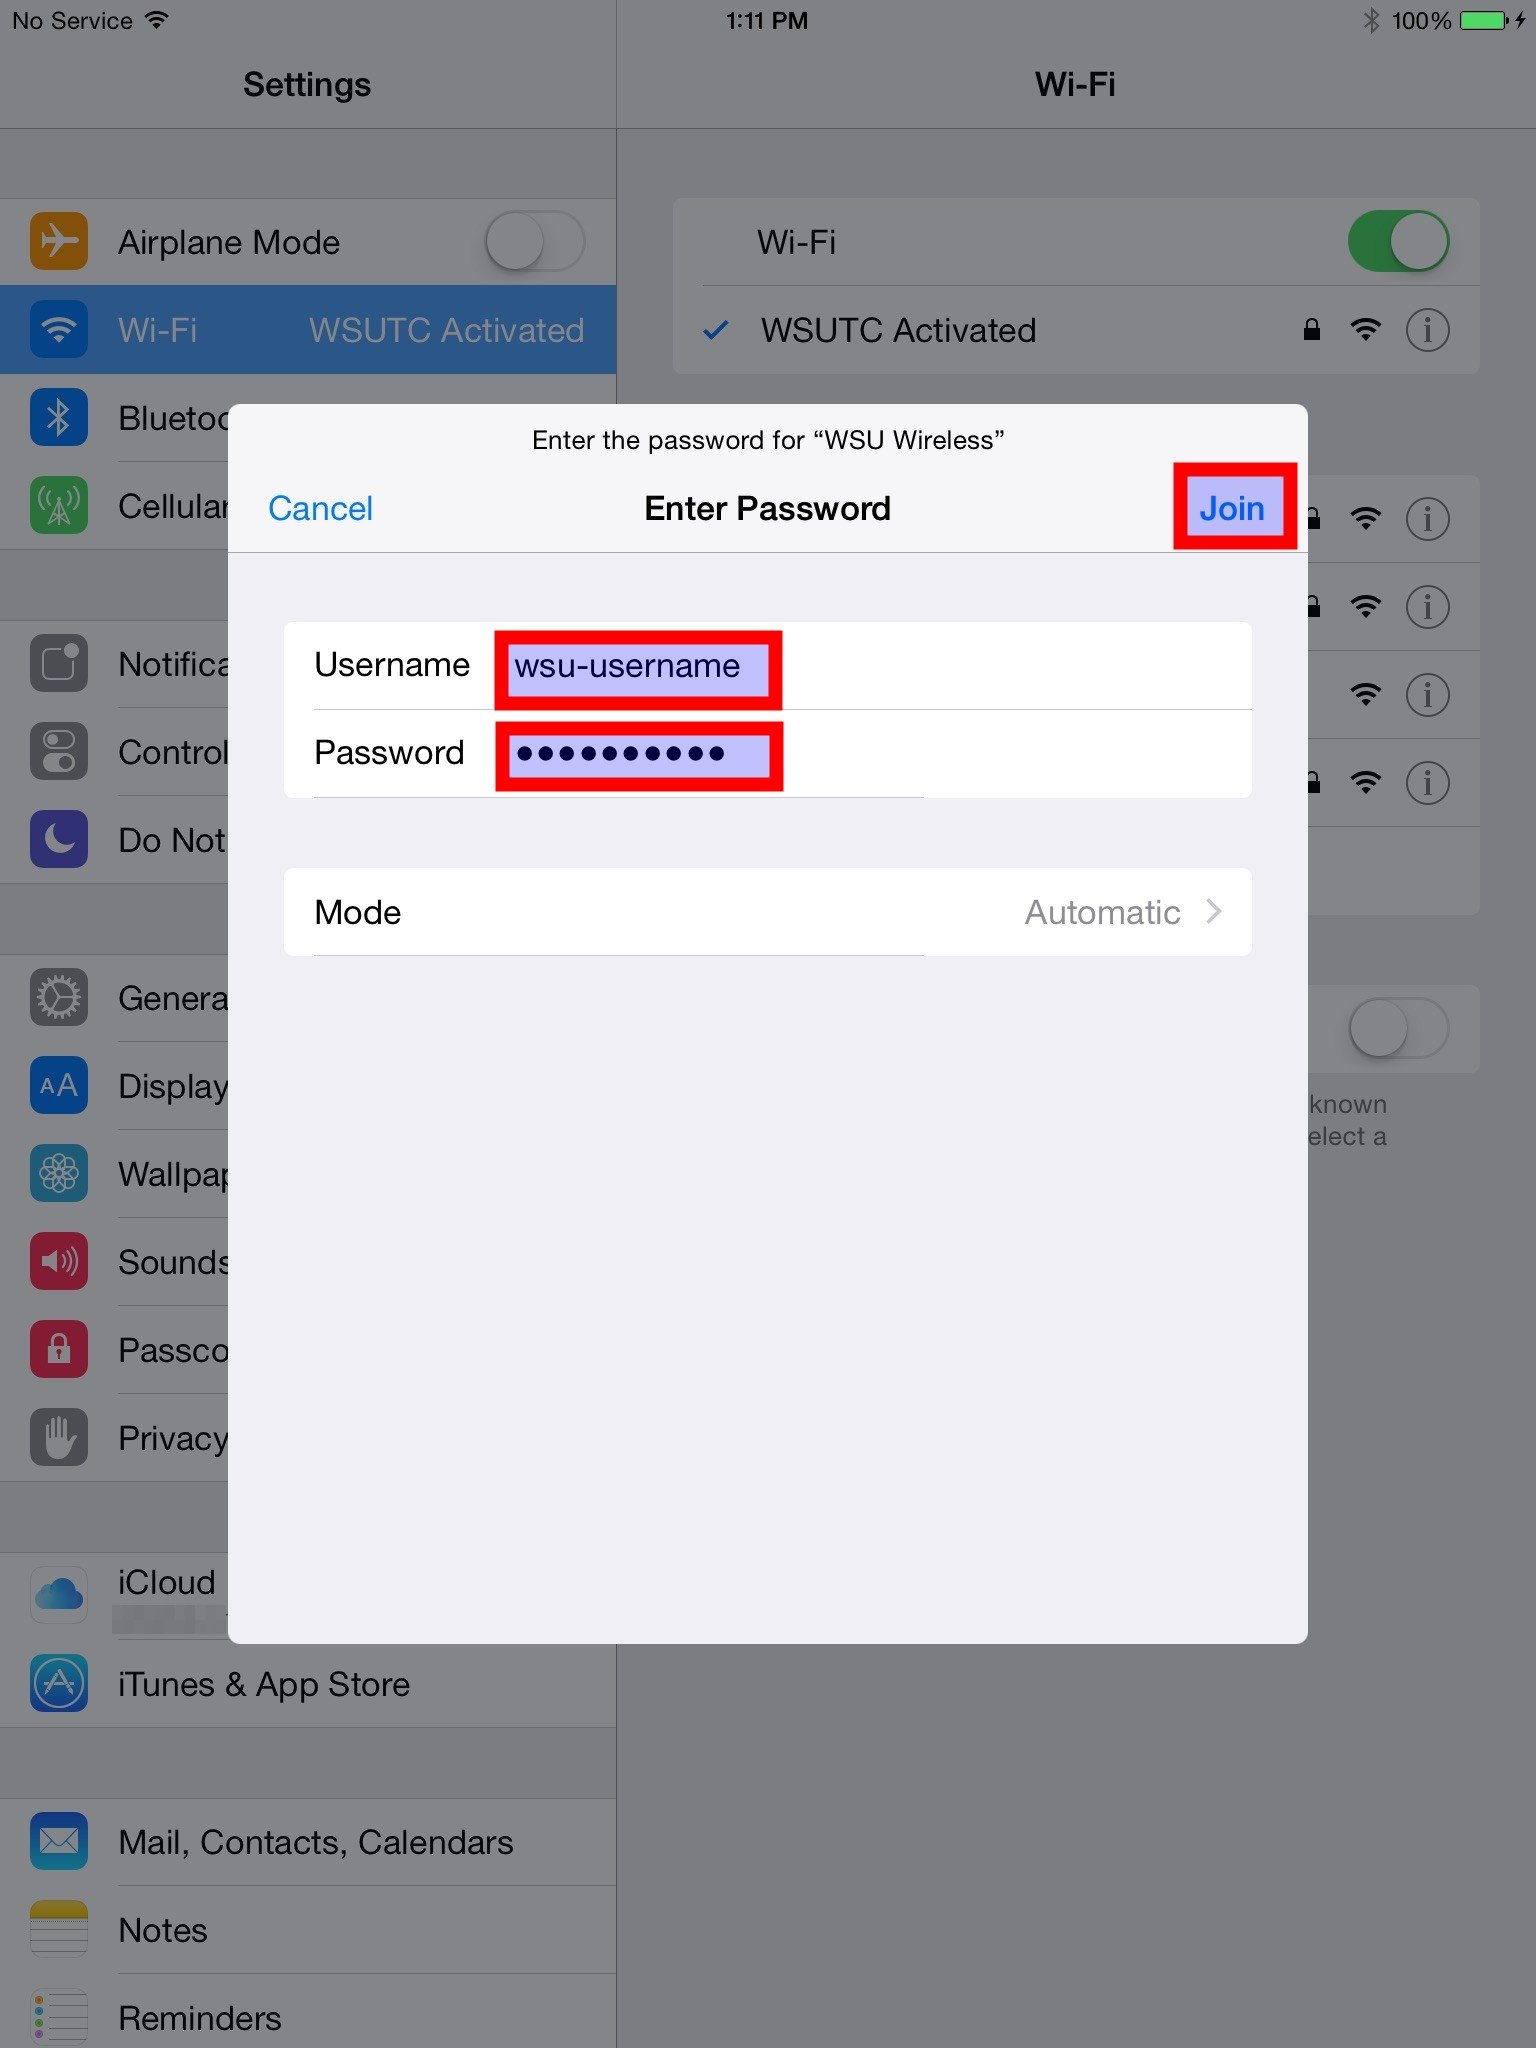Viewport: 1536px width, 2048px height.
Task: Tap the Sounds speaker icon
Action: click(59, 1262)
